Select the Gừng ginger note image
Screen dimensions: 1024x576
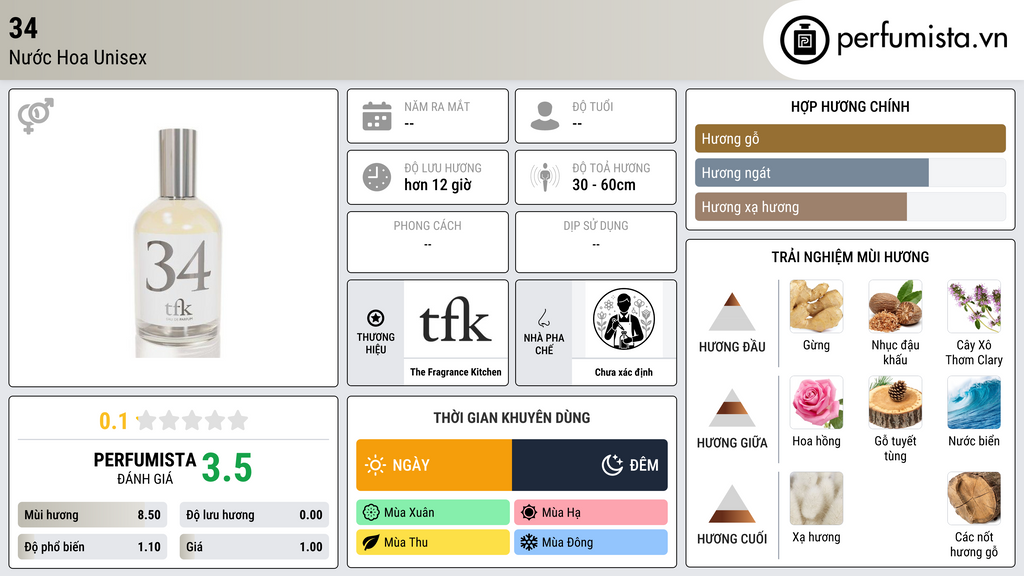coord(816,306)
